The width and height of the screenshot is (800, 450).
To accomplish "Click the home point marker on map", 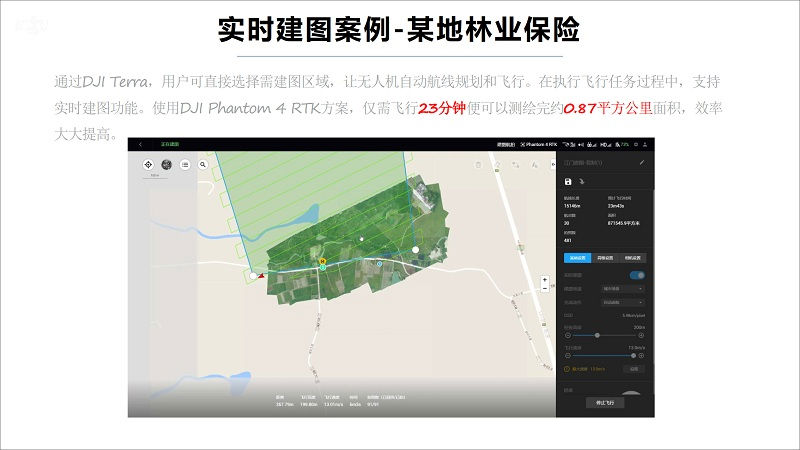I will [323, 260].
